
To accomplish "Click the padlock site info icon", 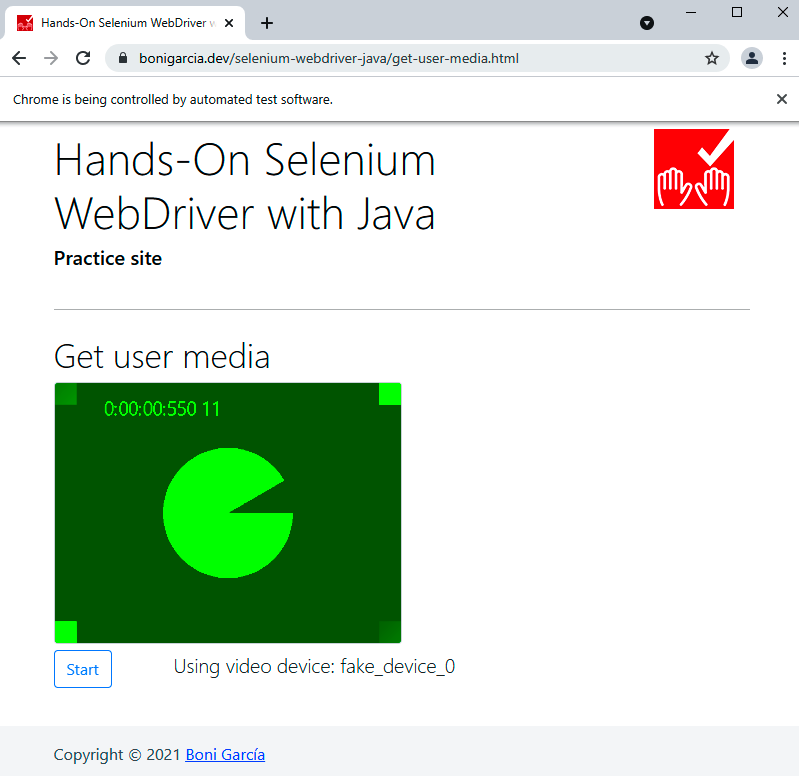I will 124,58.
